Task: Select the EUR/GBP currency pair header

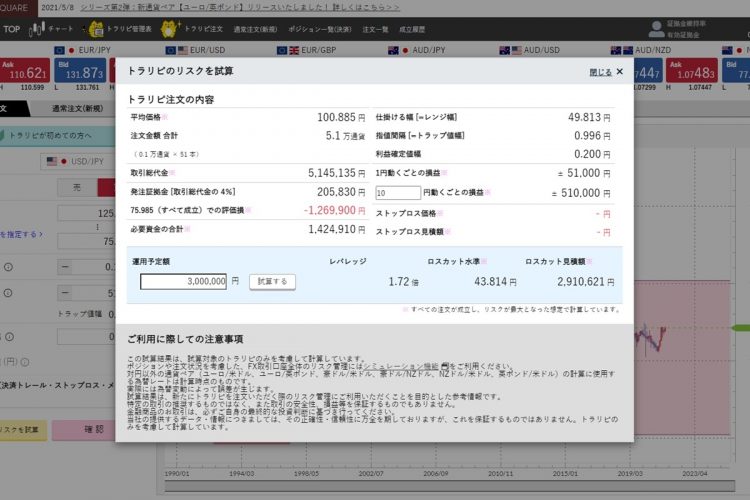Action: [x=306, y=50]
